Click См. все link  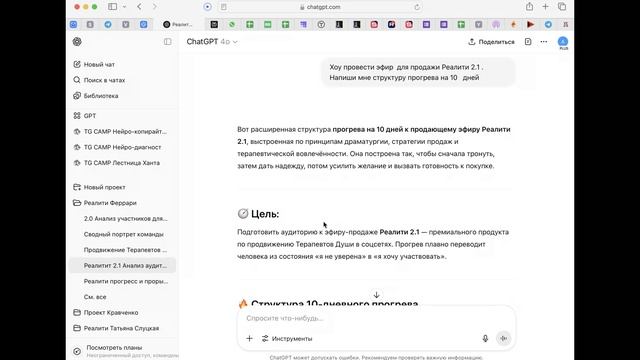[x=95, y=297]
